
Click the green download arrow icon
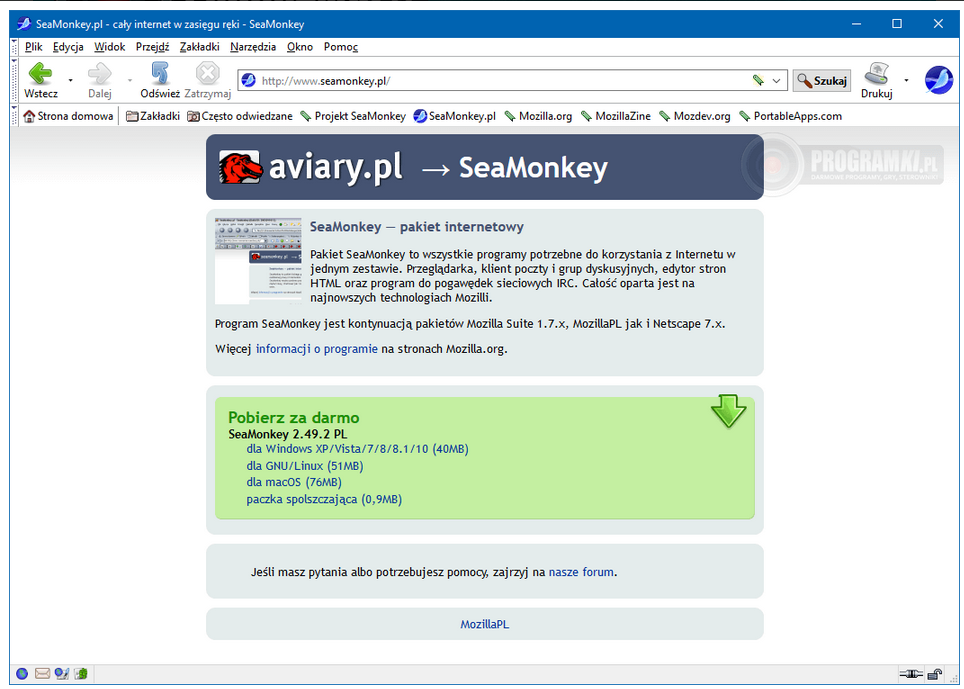point(729,411)
